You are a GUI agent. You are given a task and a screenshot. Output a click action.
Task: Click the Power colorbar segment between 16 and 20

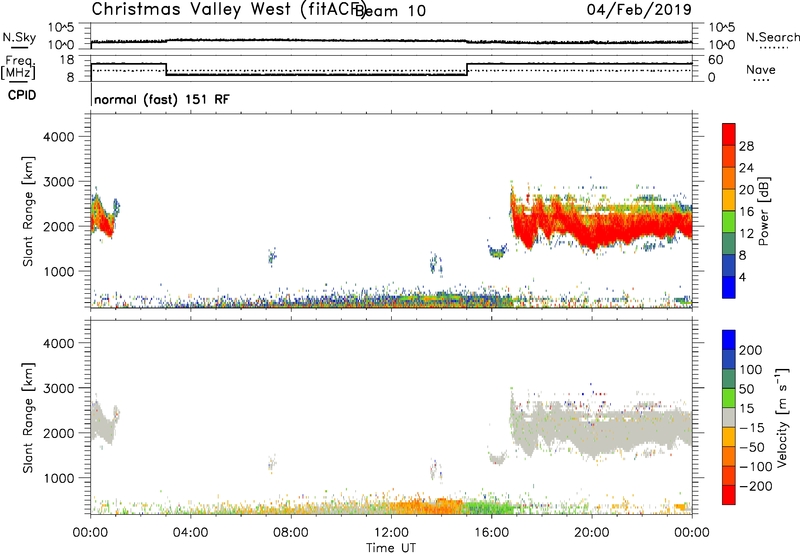click(729, 200)
